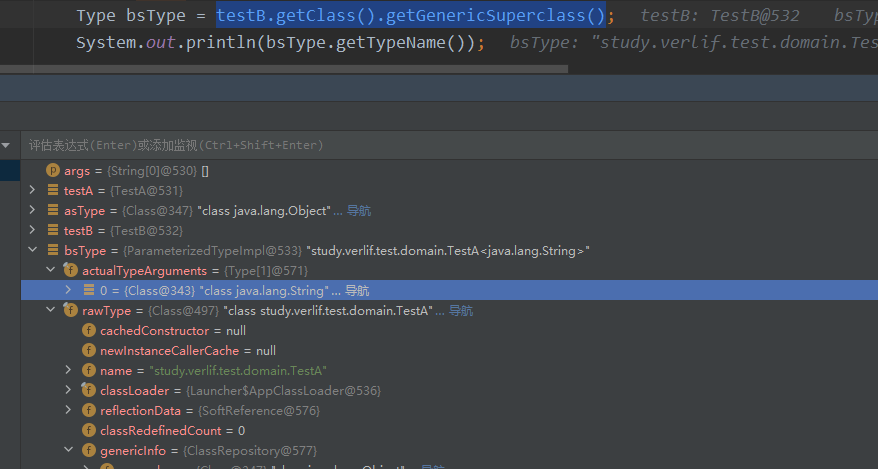The width and height of the screenshot is (878, 469).
Task: Expand the testA variable node
Action: [x=33, y=191]
